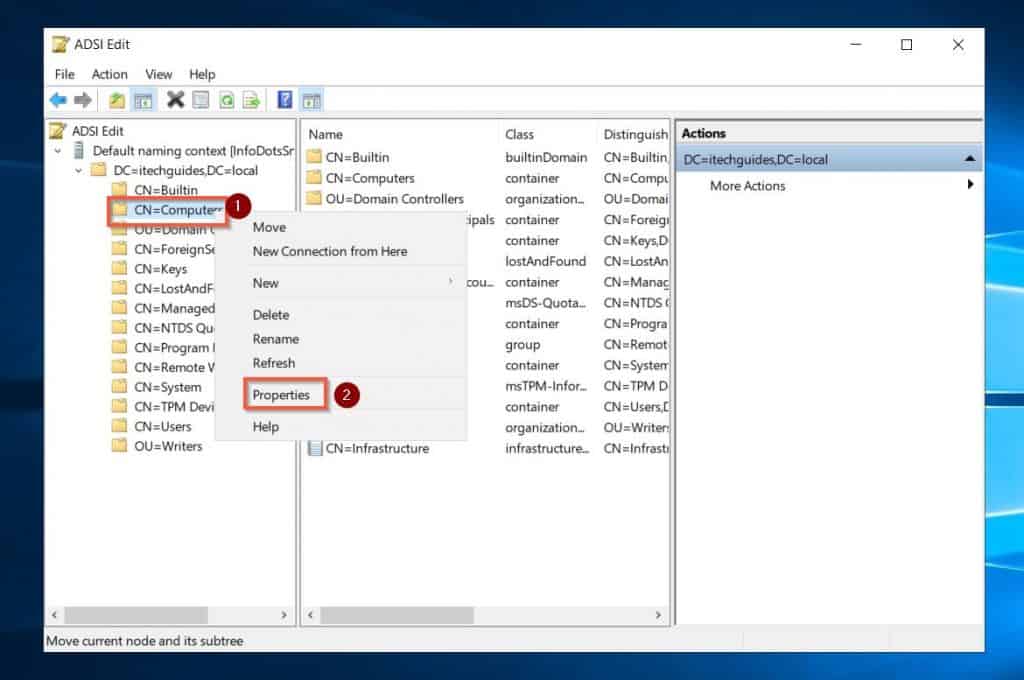Viewport: 1024px width, 680px height.
Task: Select CN=System in the tree
Action: (x=168, y=387)
